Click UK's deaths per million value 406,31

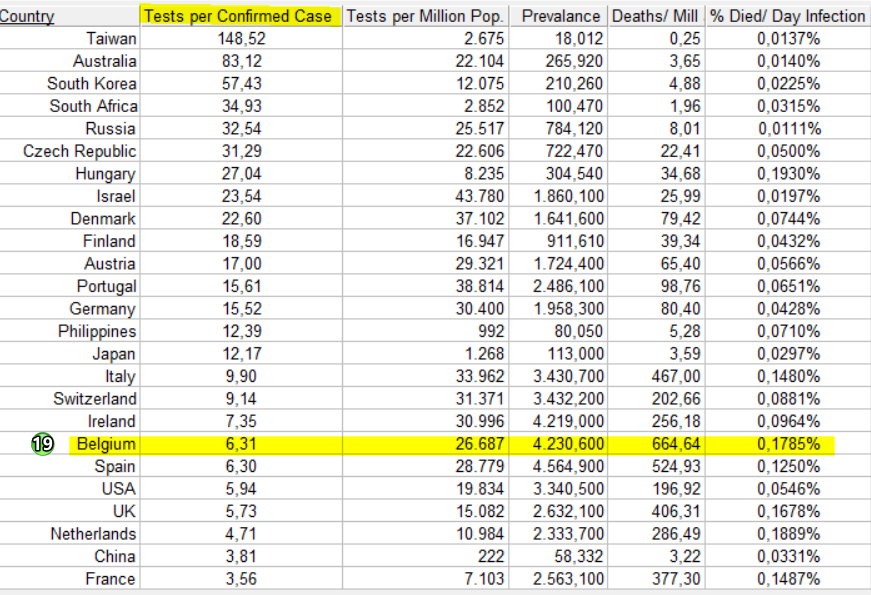click(x=676, y=511)
